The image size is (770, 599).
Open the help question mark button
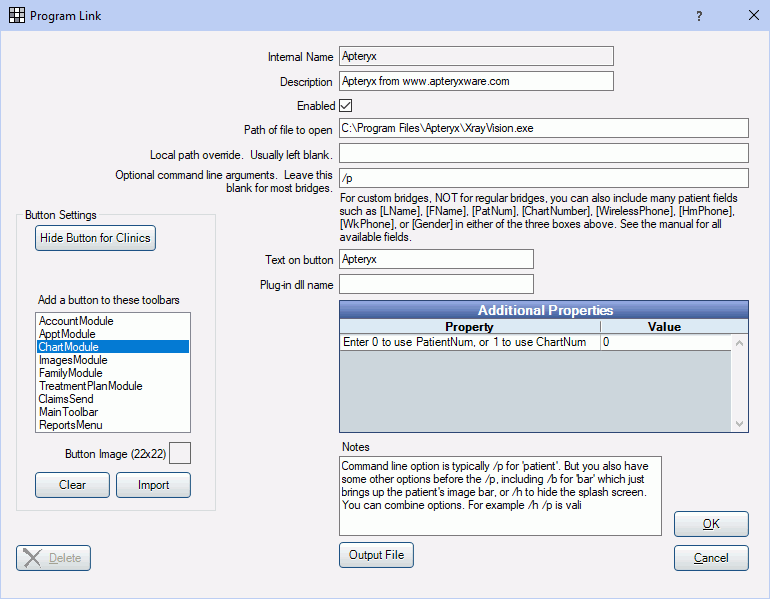coord(699,16)
